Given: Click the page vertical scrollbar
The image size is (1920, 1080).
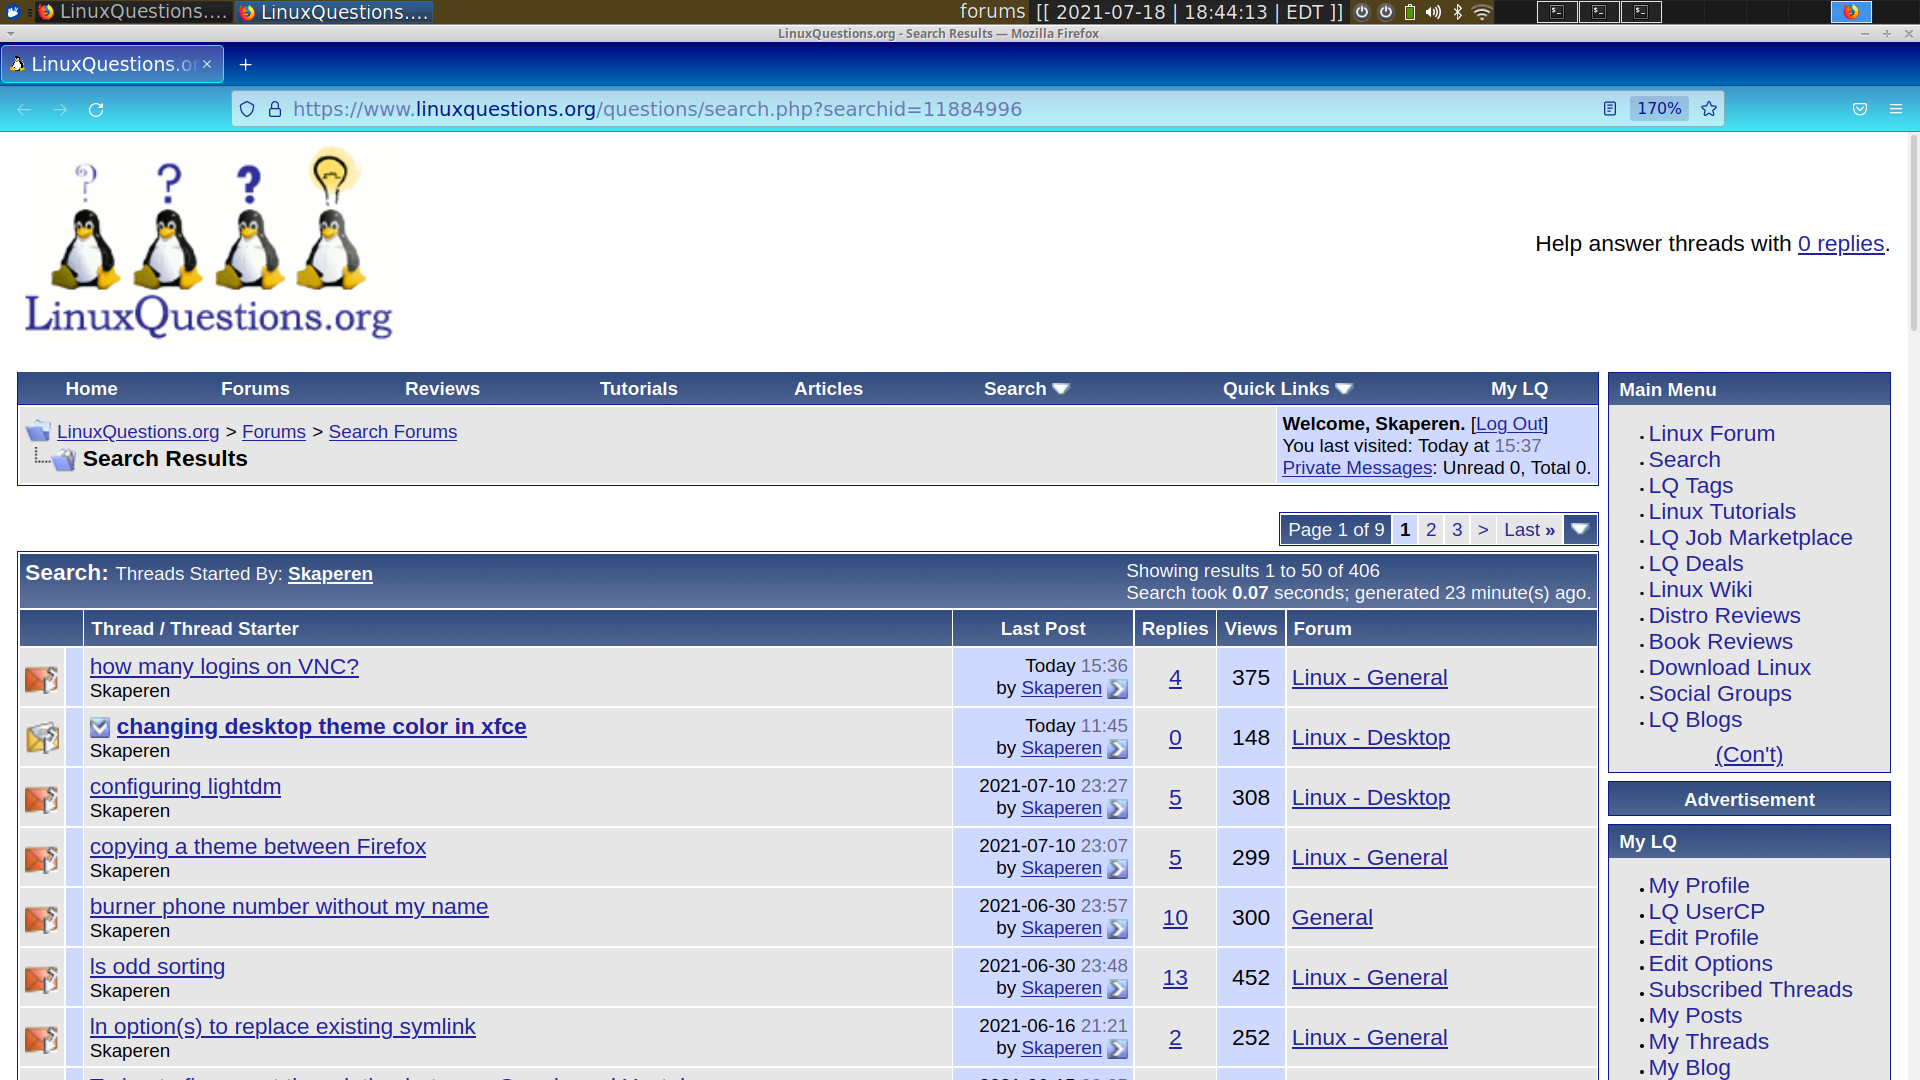Looking at the screenshot, I should tap(1914, 232).
